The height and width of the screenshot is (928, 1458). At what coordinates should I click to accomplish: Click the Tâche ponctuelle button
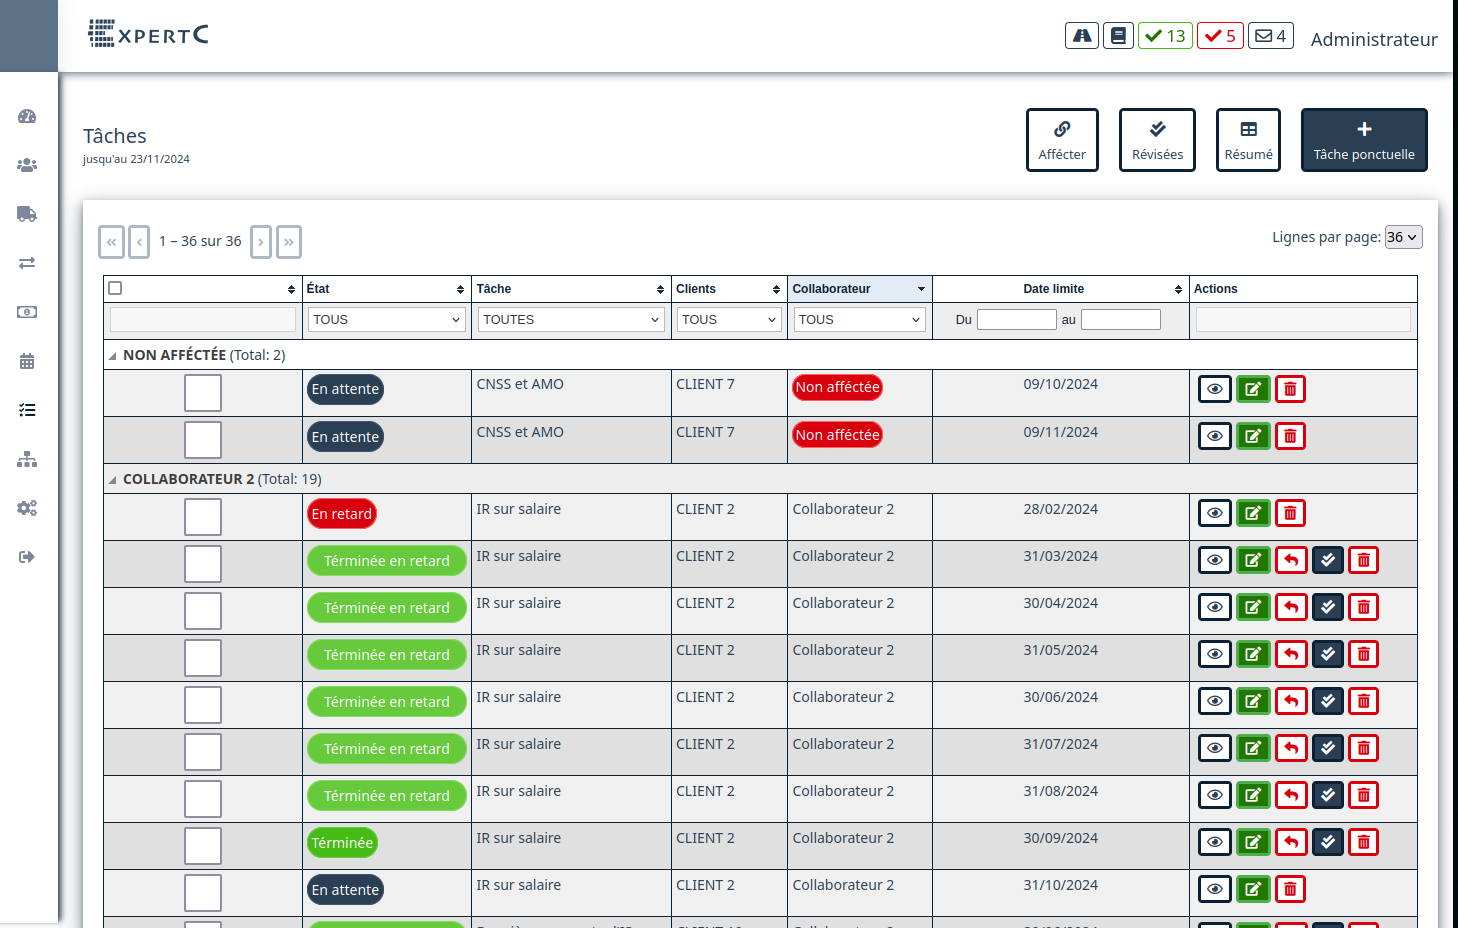1363,140
